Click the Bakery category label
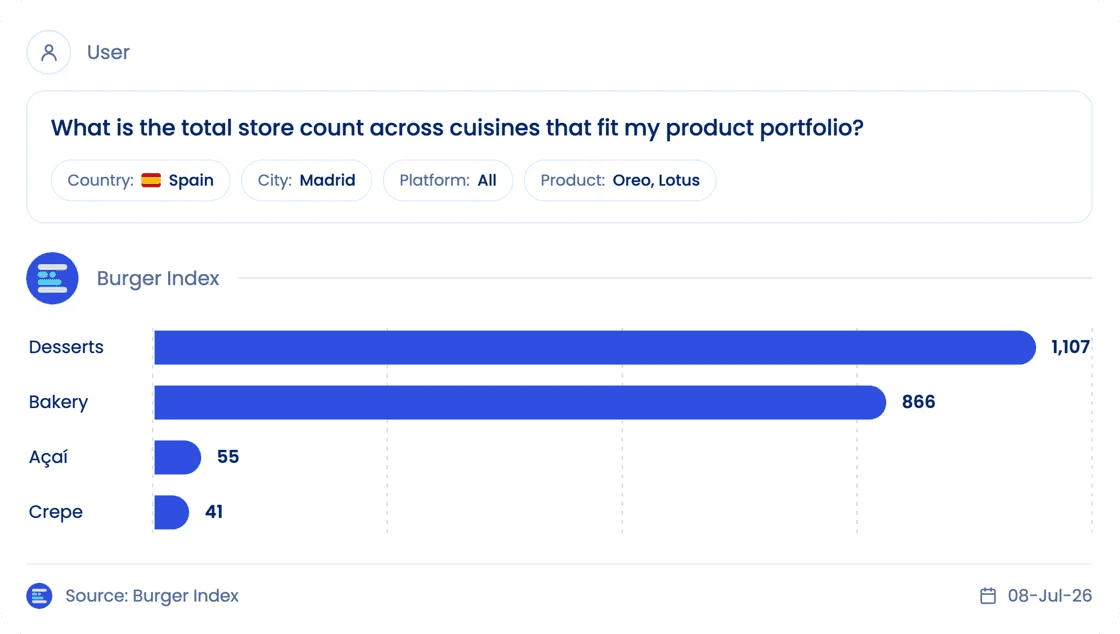The image size is (1120, 634). tap(59, 402)
